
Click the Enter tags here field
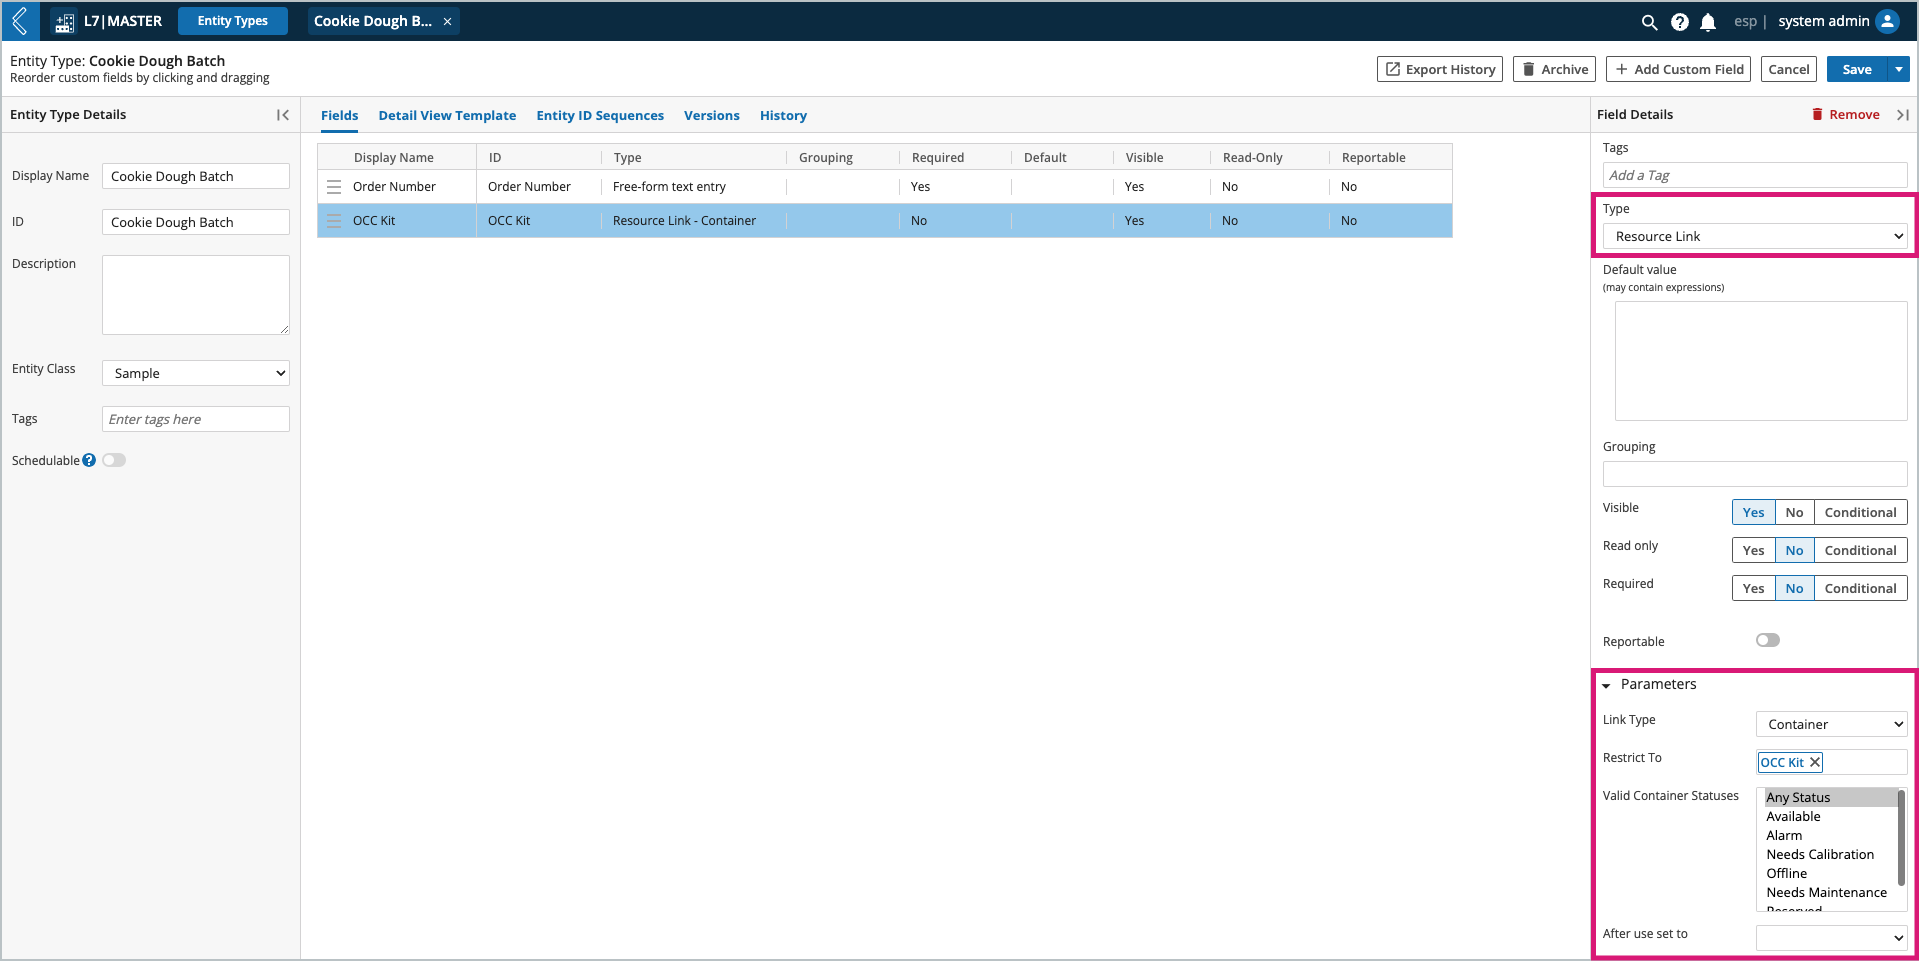pyautogui.click(x=196, y=419)
